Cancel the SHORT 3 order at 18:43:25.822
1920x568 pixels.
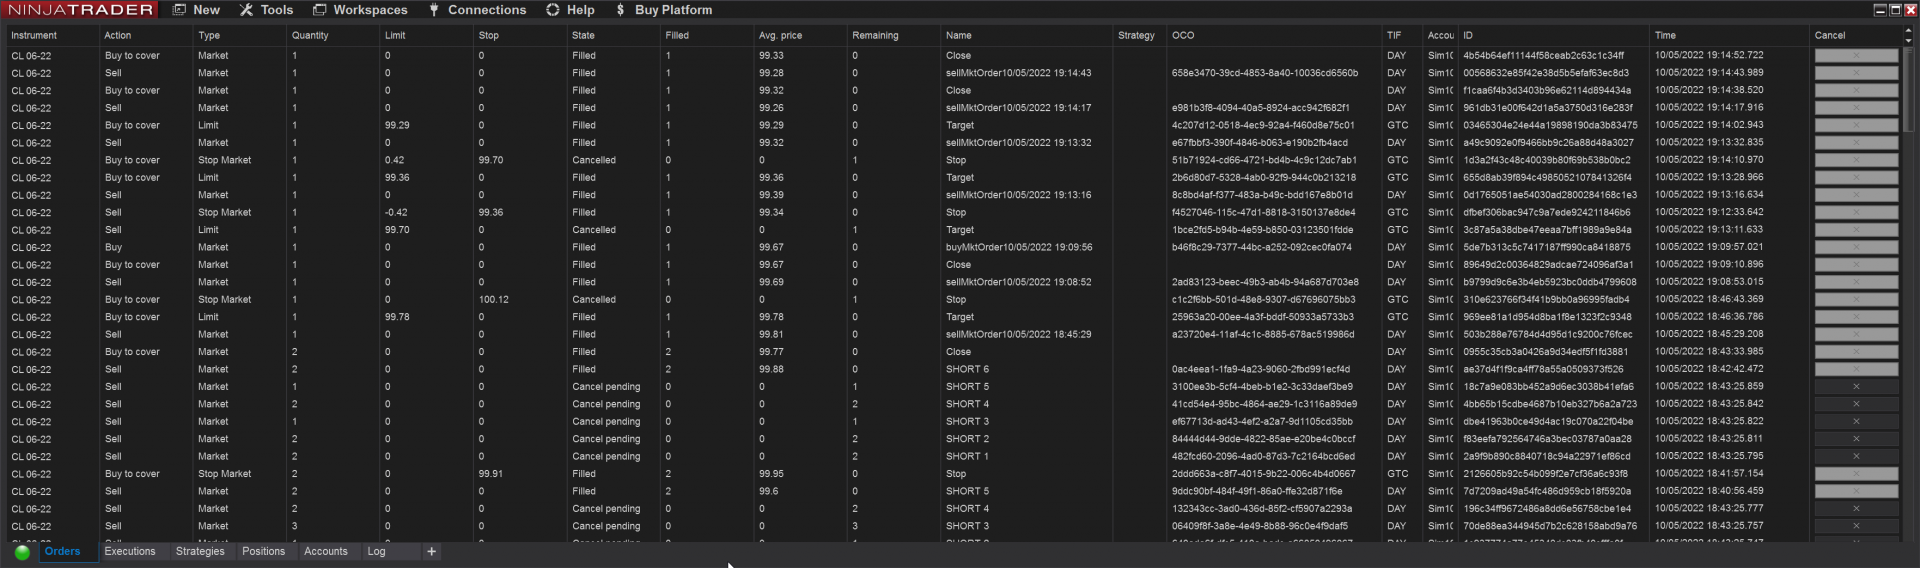(1856, 422)
